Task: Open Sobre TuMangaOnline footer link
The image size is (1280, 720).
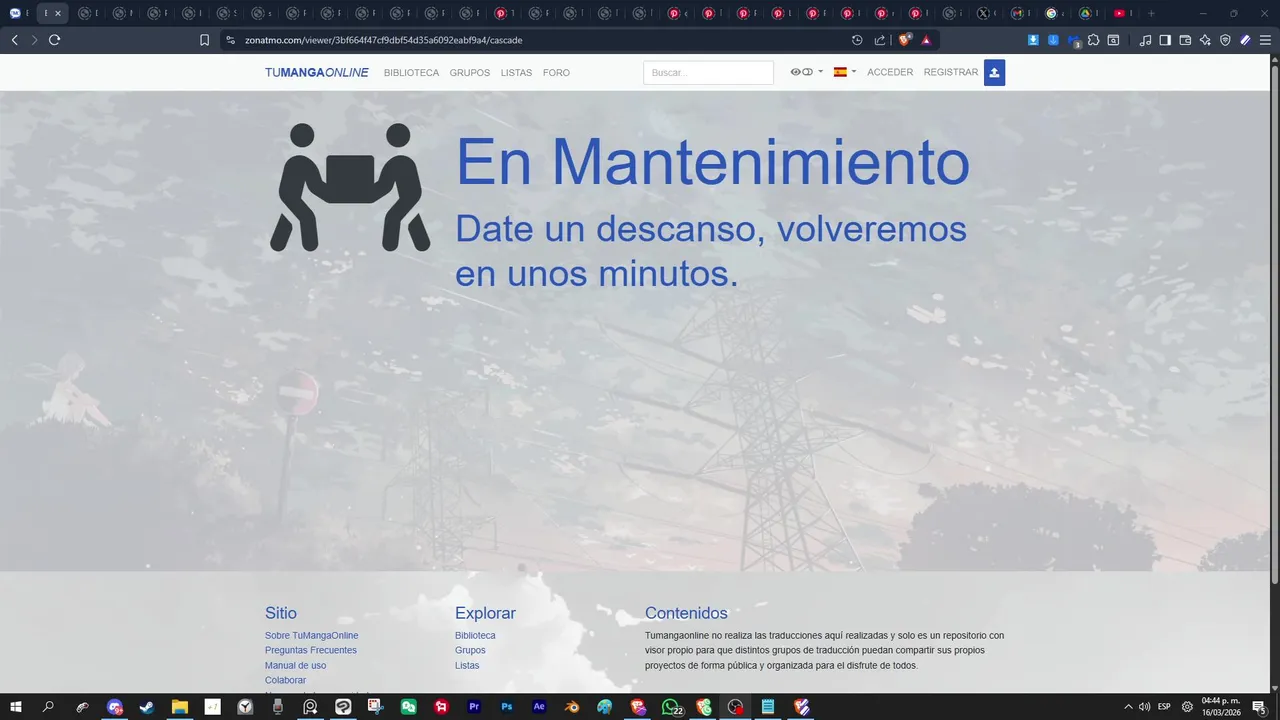Action: click(311, 636)
